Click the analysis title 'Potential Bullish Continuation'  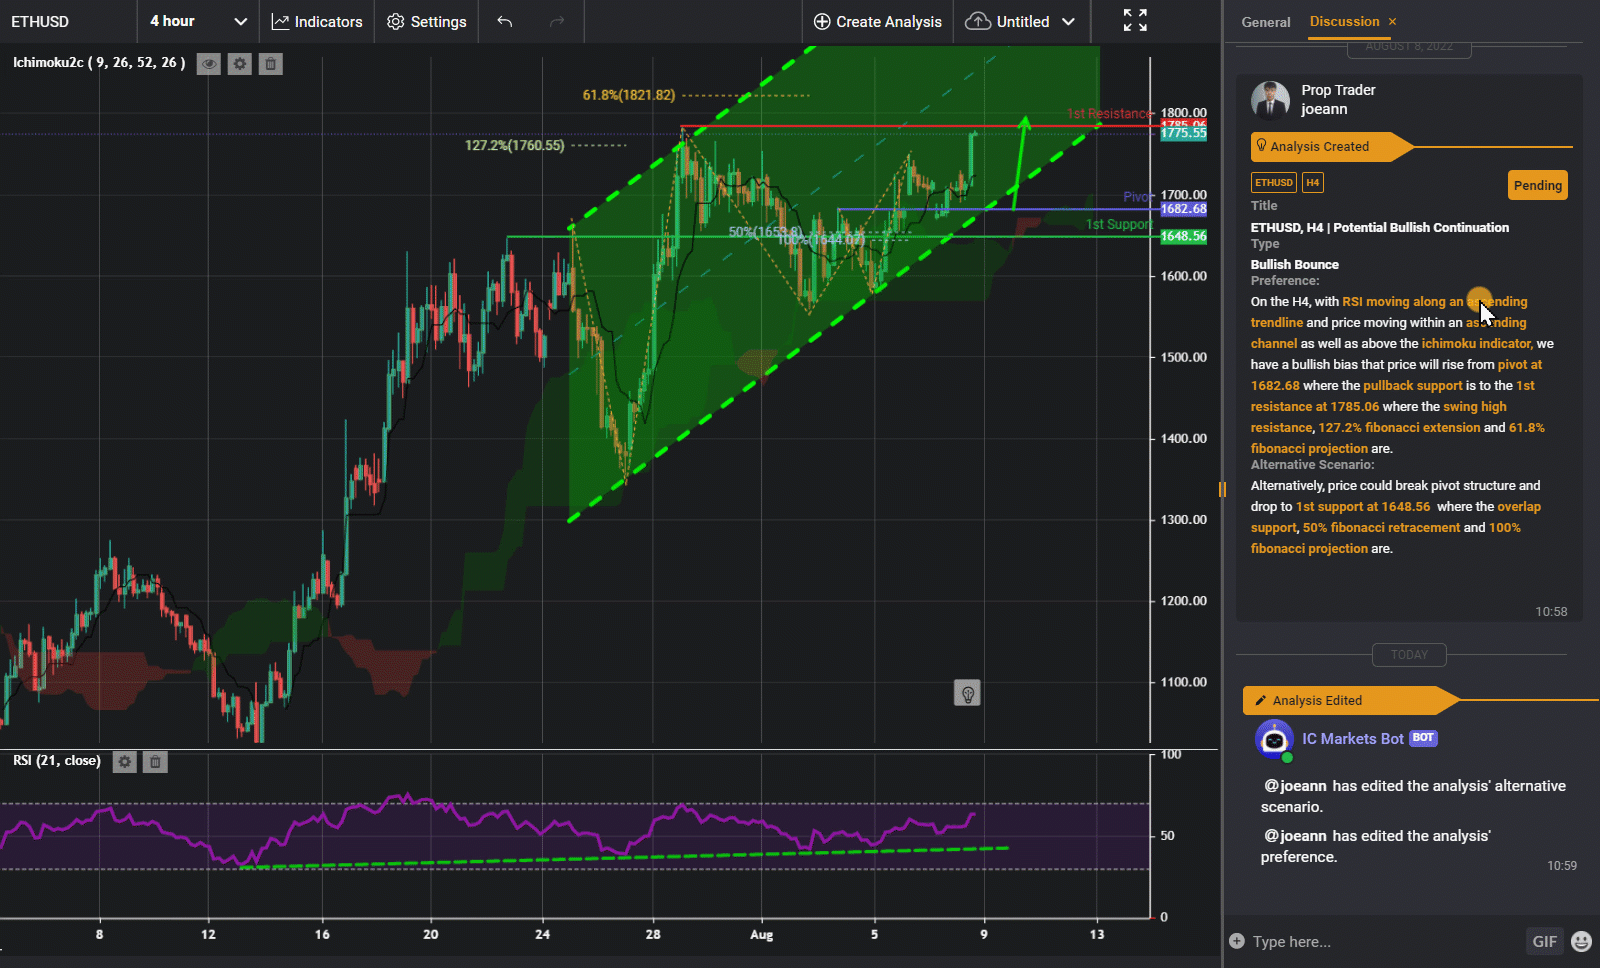(x=1421, y=227)
